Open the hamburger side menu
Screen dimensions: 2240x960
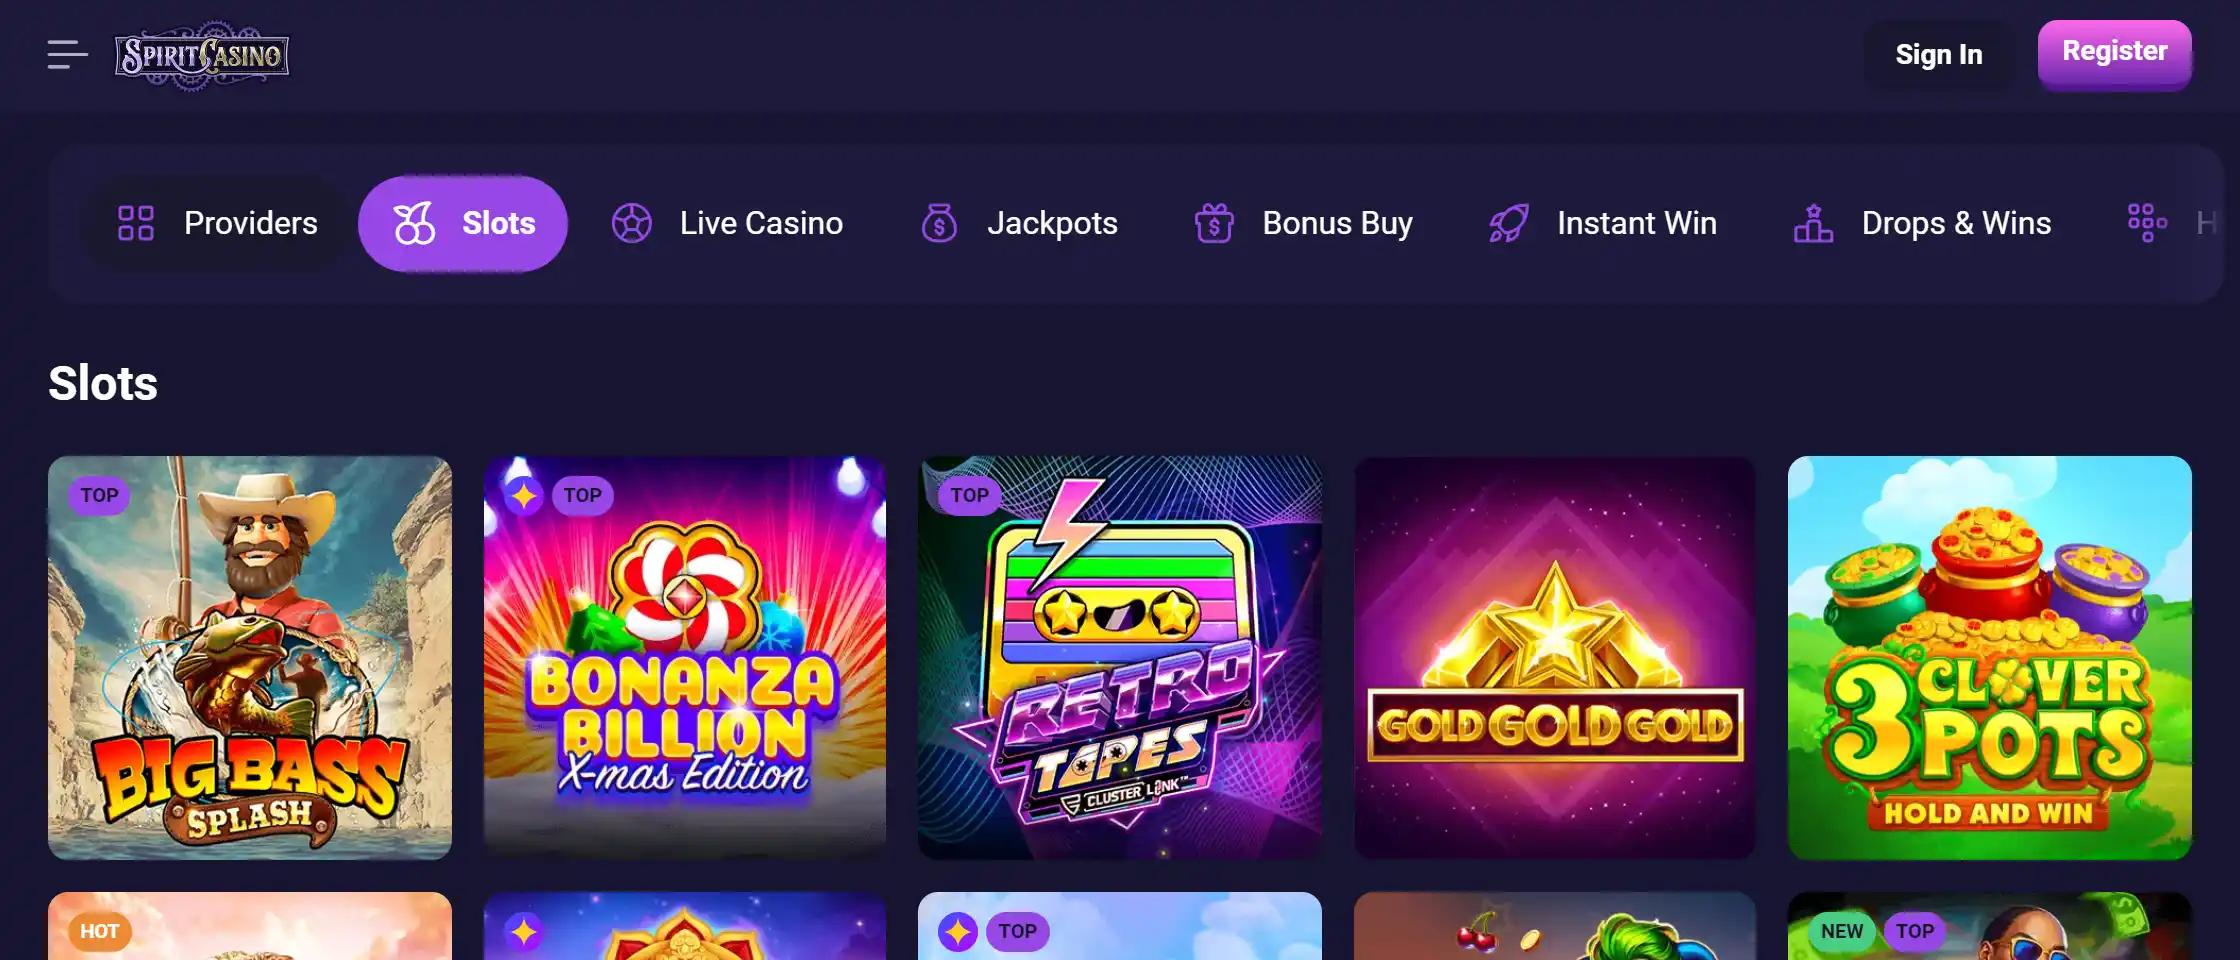tap(67, 54)
